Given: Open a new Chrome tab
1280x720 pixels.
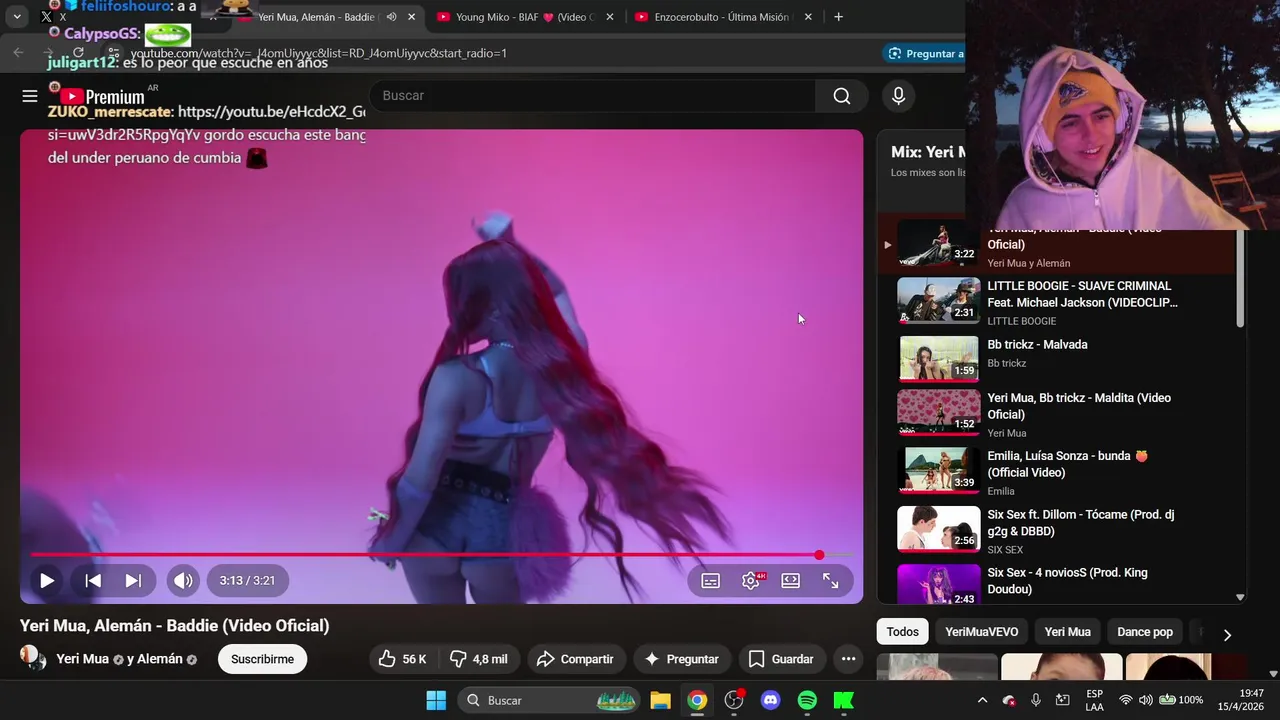Looking at the screenshot, I should [838, 17].
